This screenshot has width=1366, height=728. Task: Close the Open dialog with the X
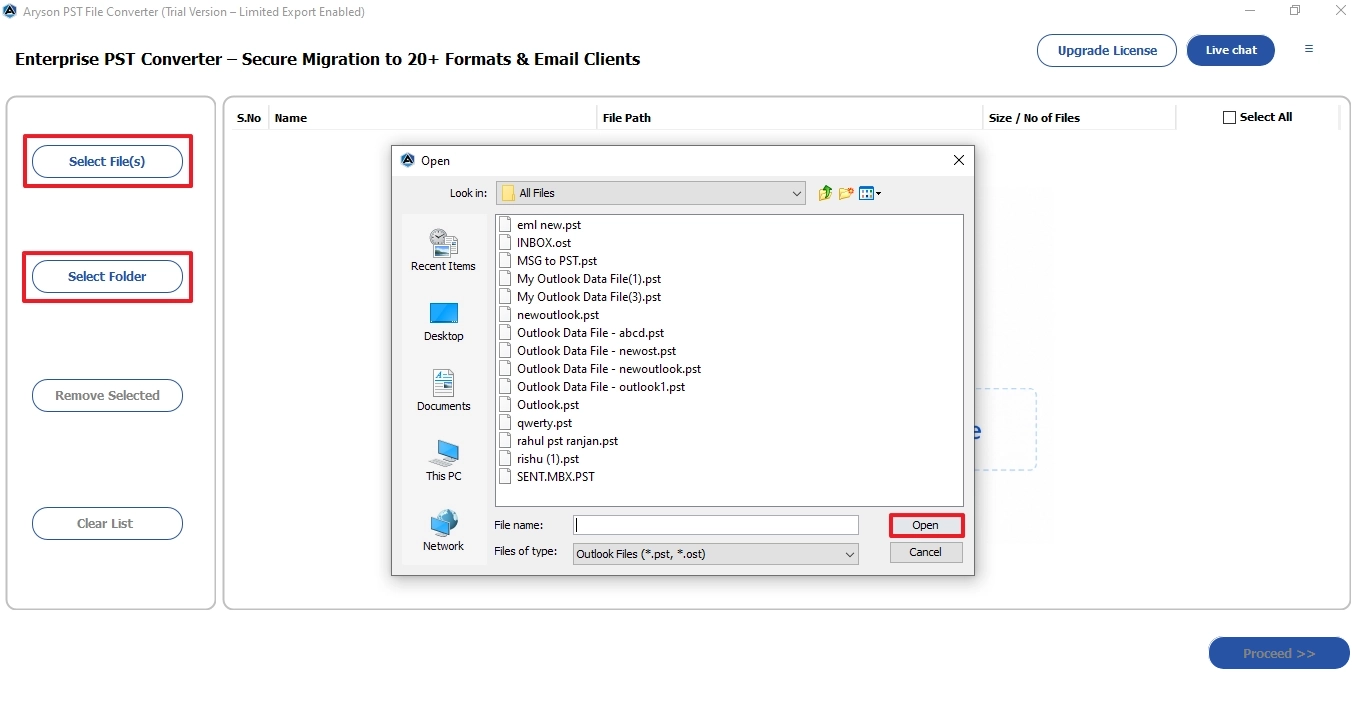[958, 160]
